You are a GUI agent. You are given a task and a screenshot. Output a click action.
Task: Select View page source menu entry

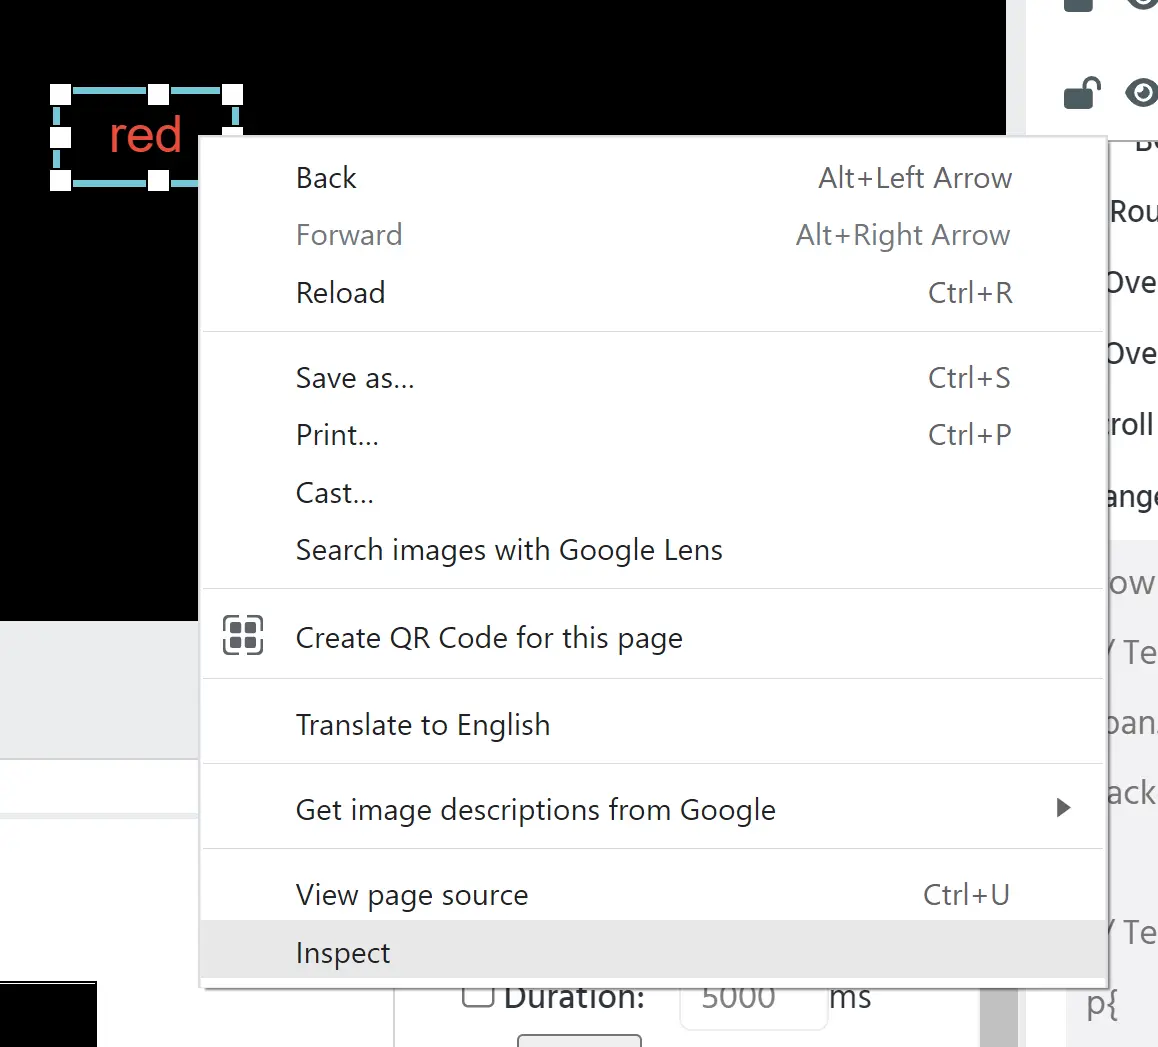click(x=411, y=895)
